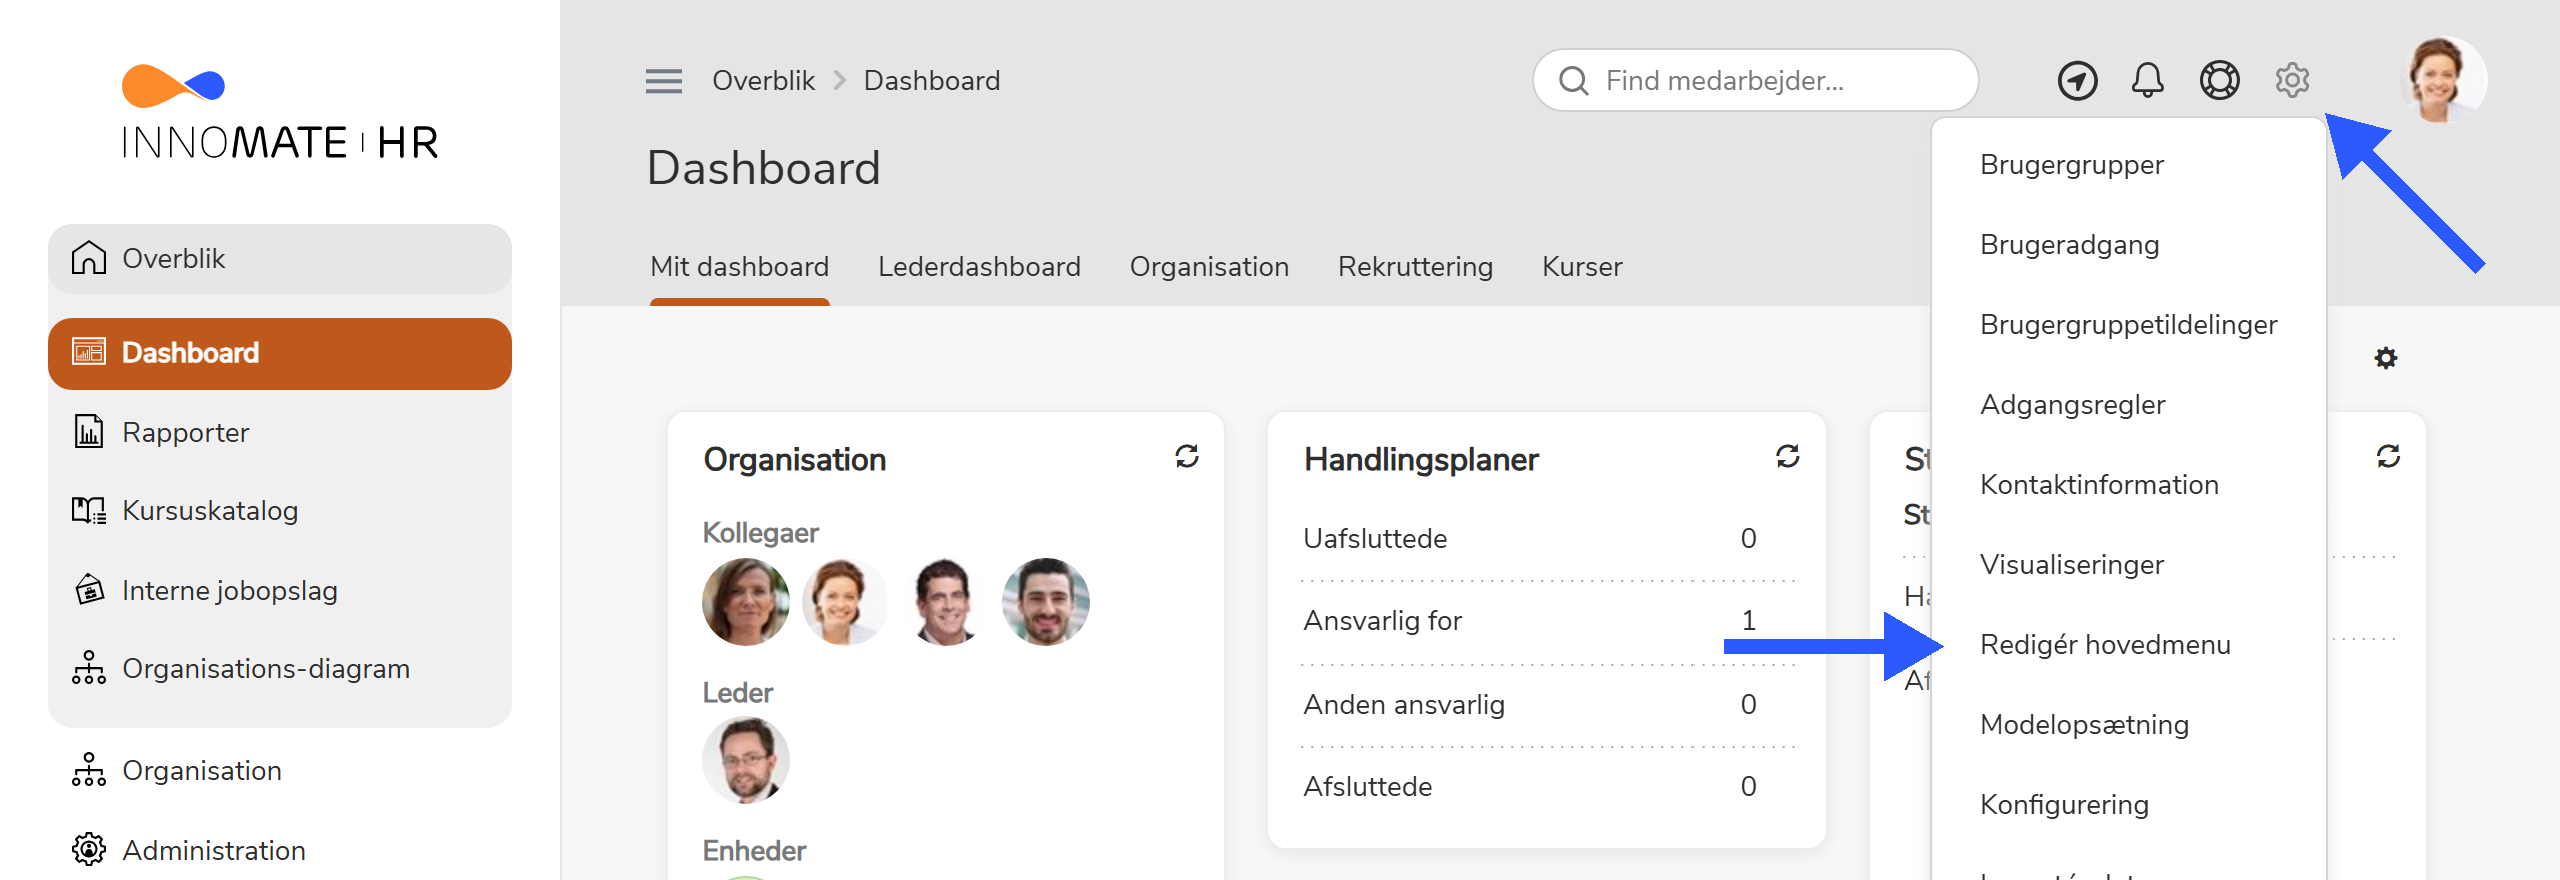Refresh the Organisation card

(x=1187, y=457)
